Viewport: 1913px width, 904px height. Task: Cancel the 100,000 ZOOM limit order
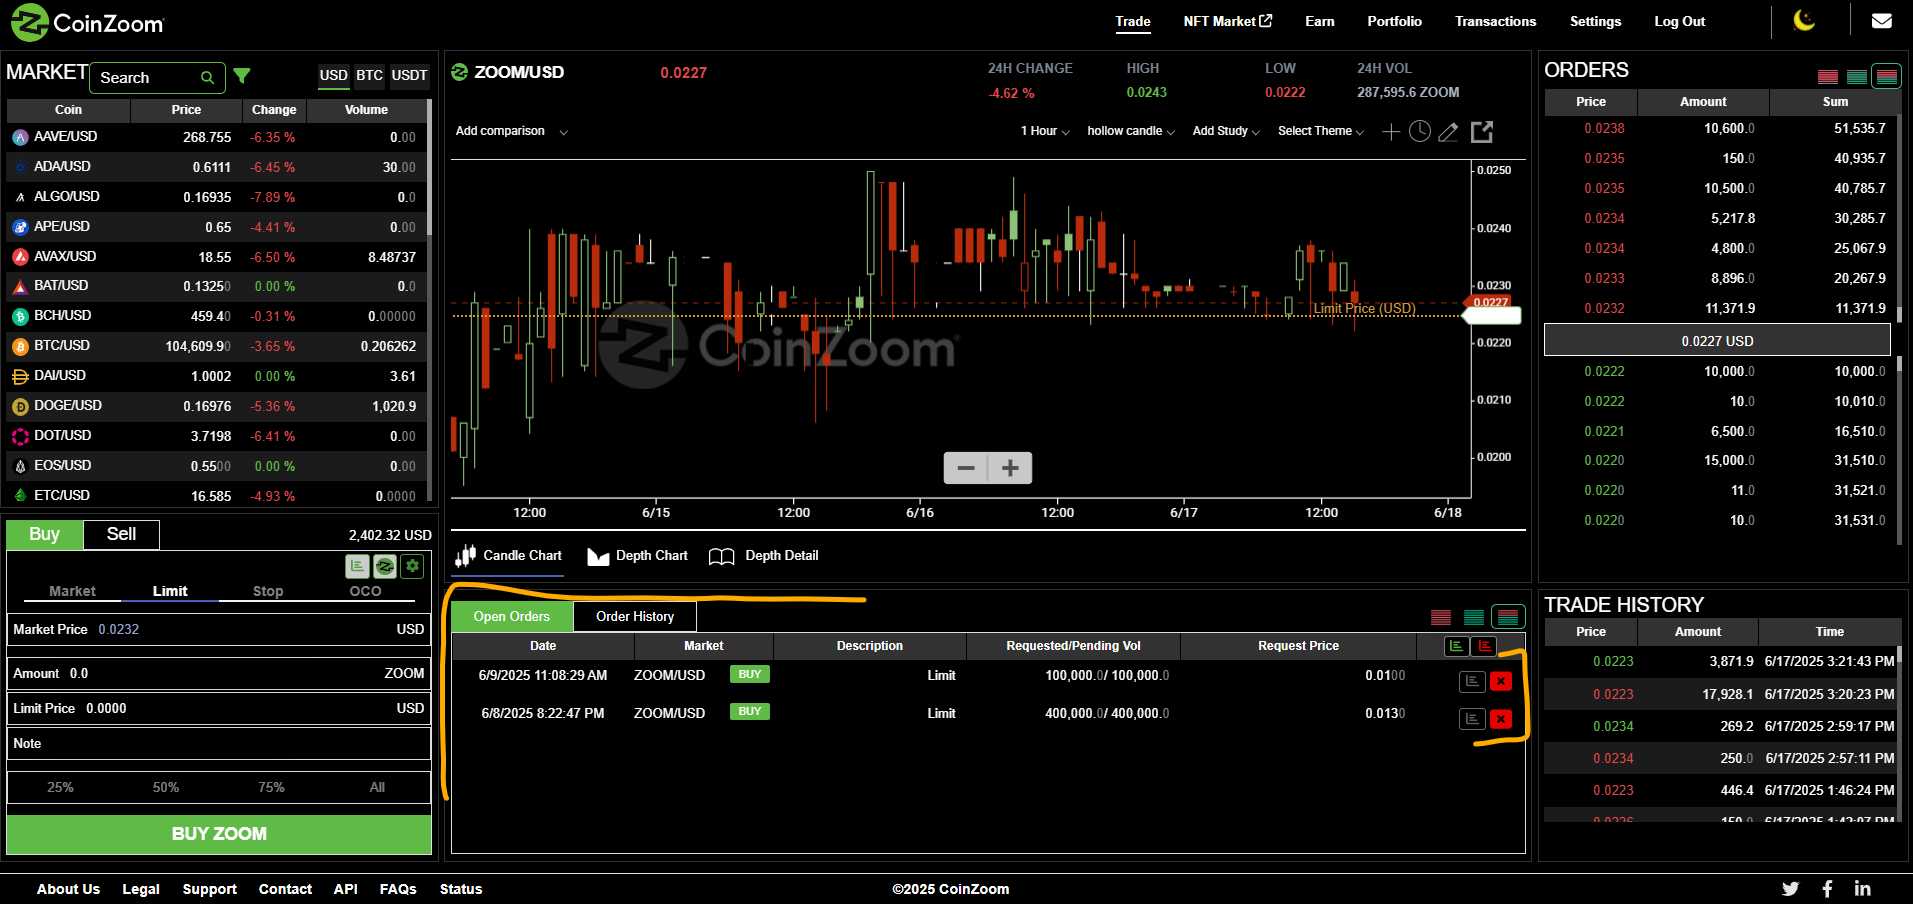coord(1501,681)
